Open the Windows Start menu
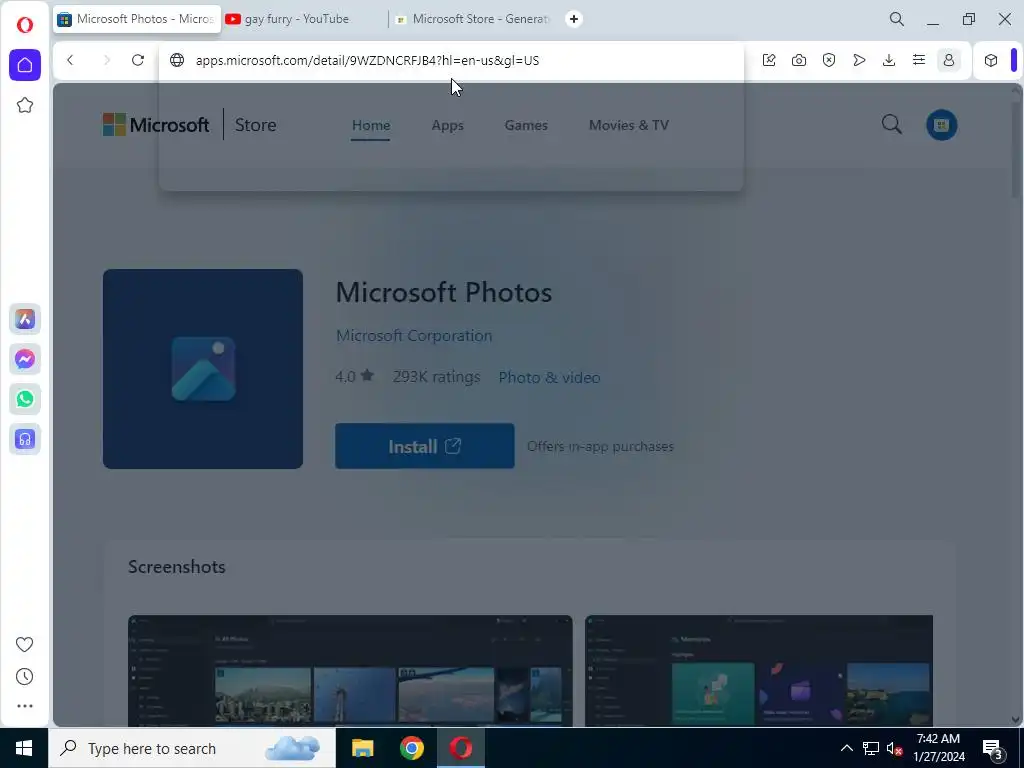This screenshot has height=768, width=1024. point(24,748)
